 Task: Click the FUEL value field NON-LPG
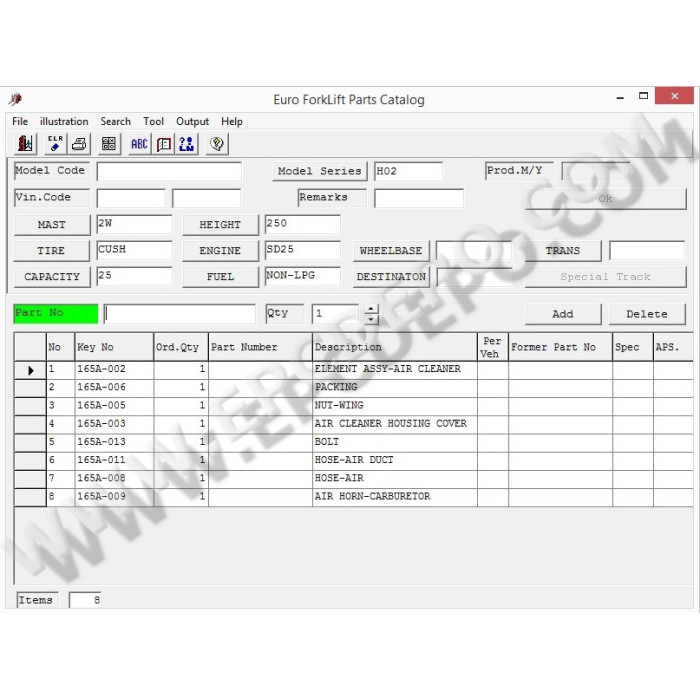tap(303, 276)
